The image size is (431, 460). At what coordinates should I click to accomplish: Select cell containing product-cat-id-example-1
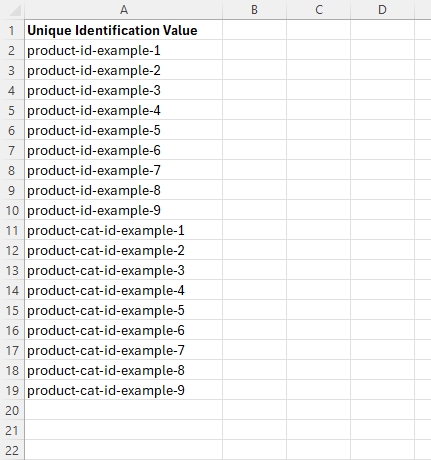(124, 230)
